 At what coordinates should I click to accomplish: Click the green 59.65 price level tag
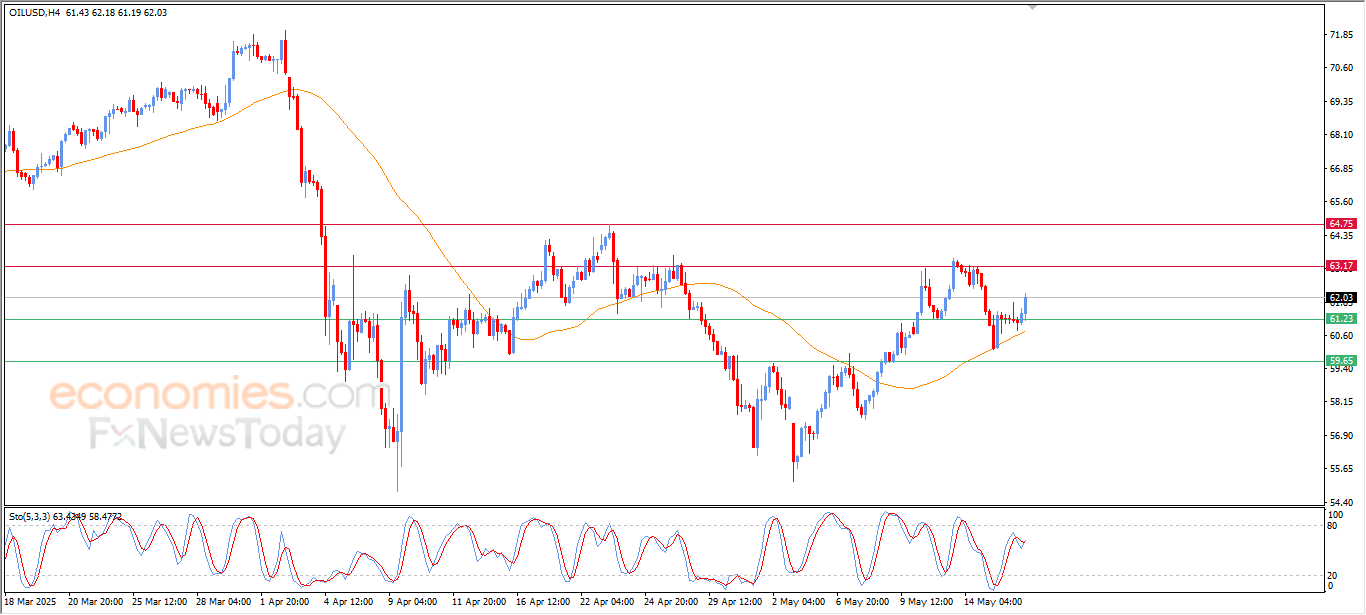tap(1341, 360)
